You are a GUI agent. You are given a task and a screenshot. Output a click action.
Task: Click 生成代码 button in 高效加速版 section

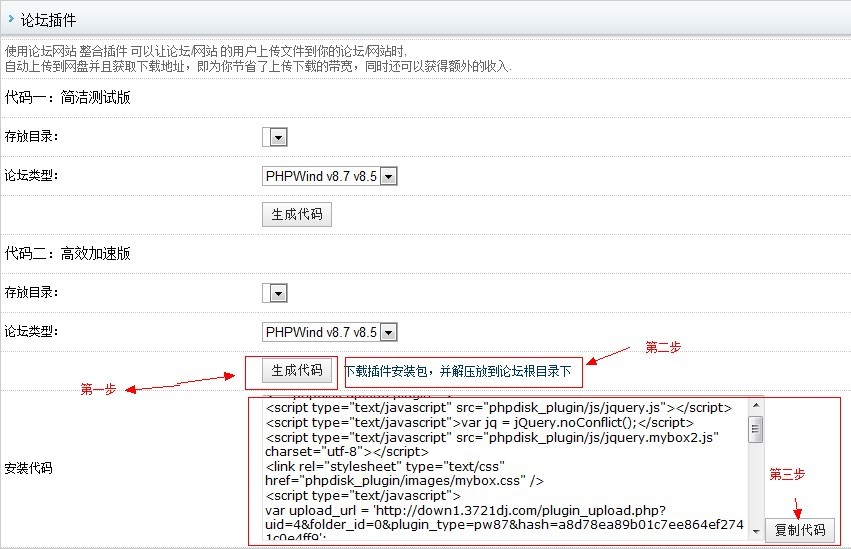coord(297,371)
